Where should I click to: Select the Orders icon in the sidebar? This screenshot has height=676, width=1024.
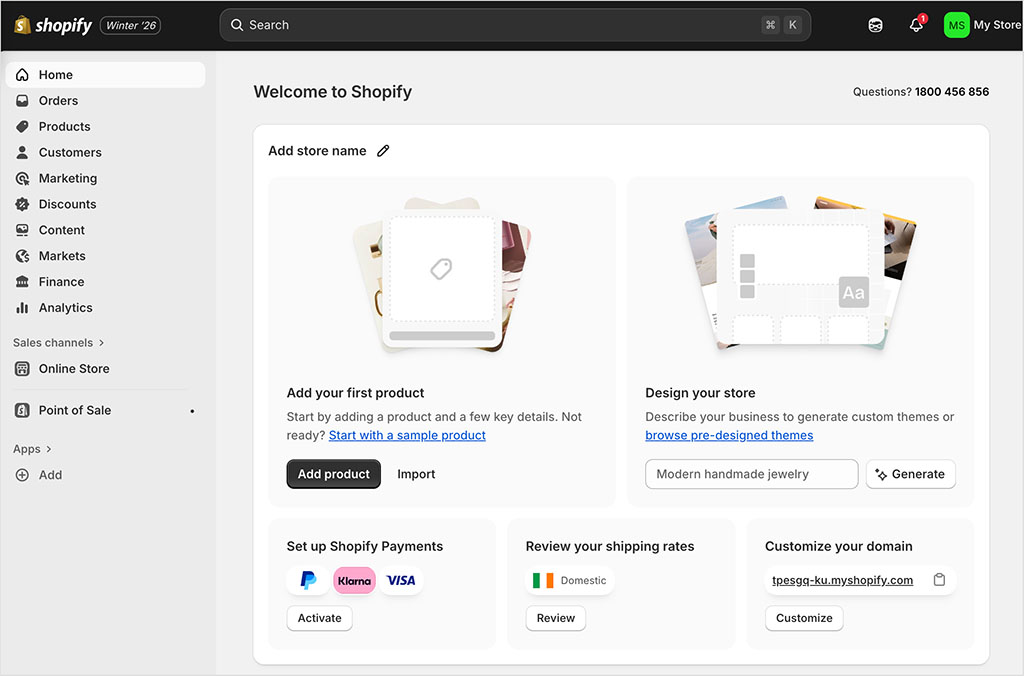pos(22,100)
